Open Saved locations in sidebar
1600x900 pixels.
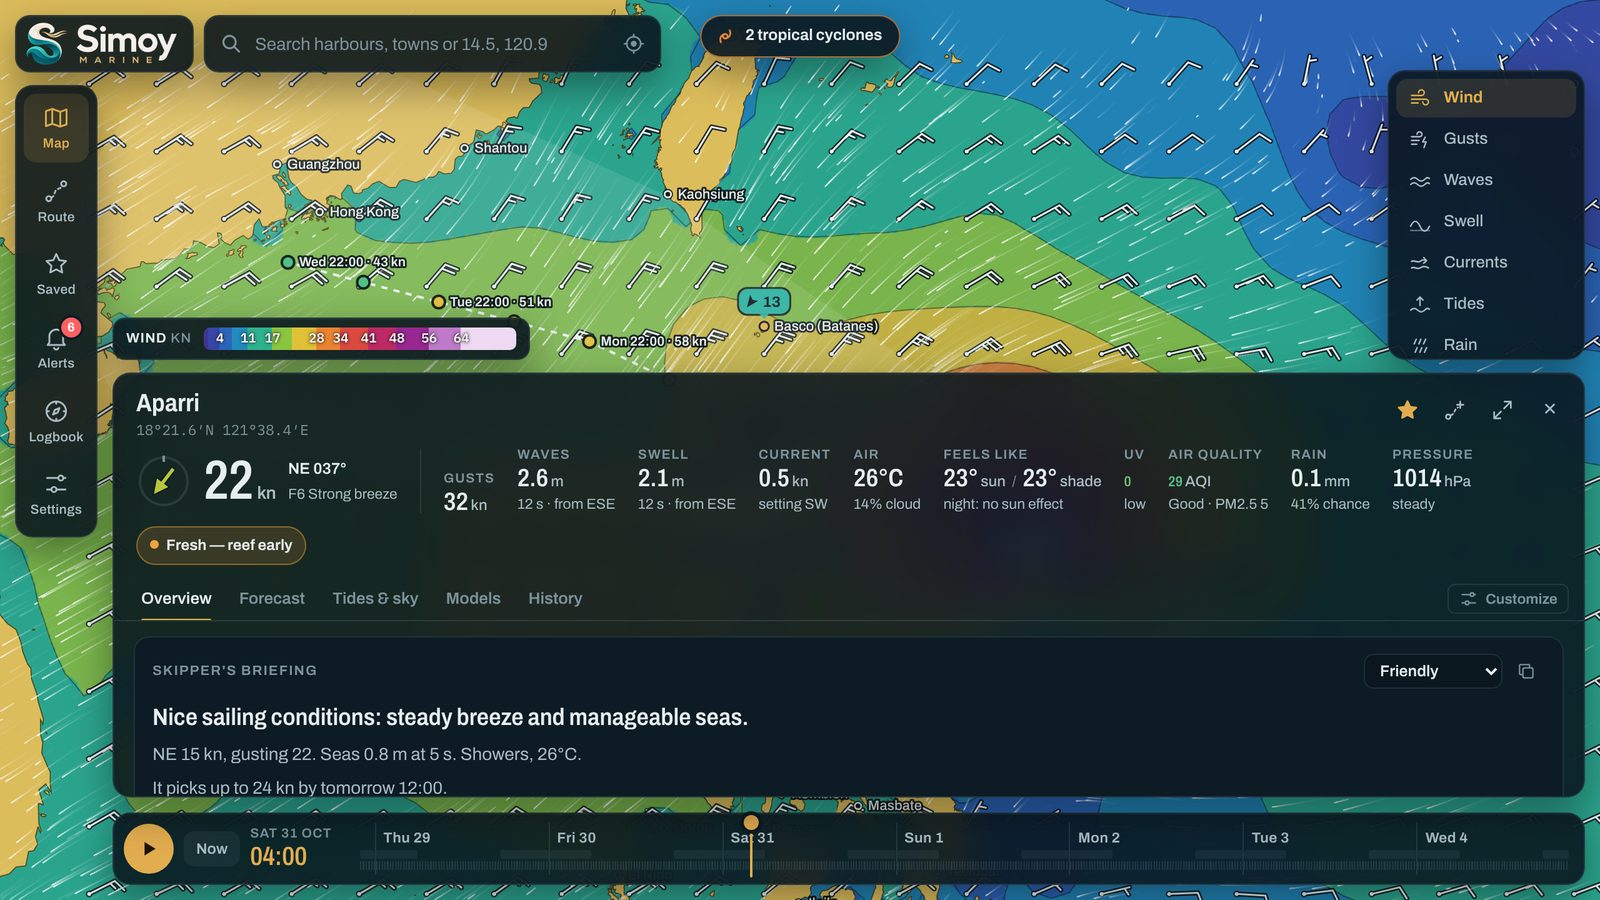click(56, 274)
